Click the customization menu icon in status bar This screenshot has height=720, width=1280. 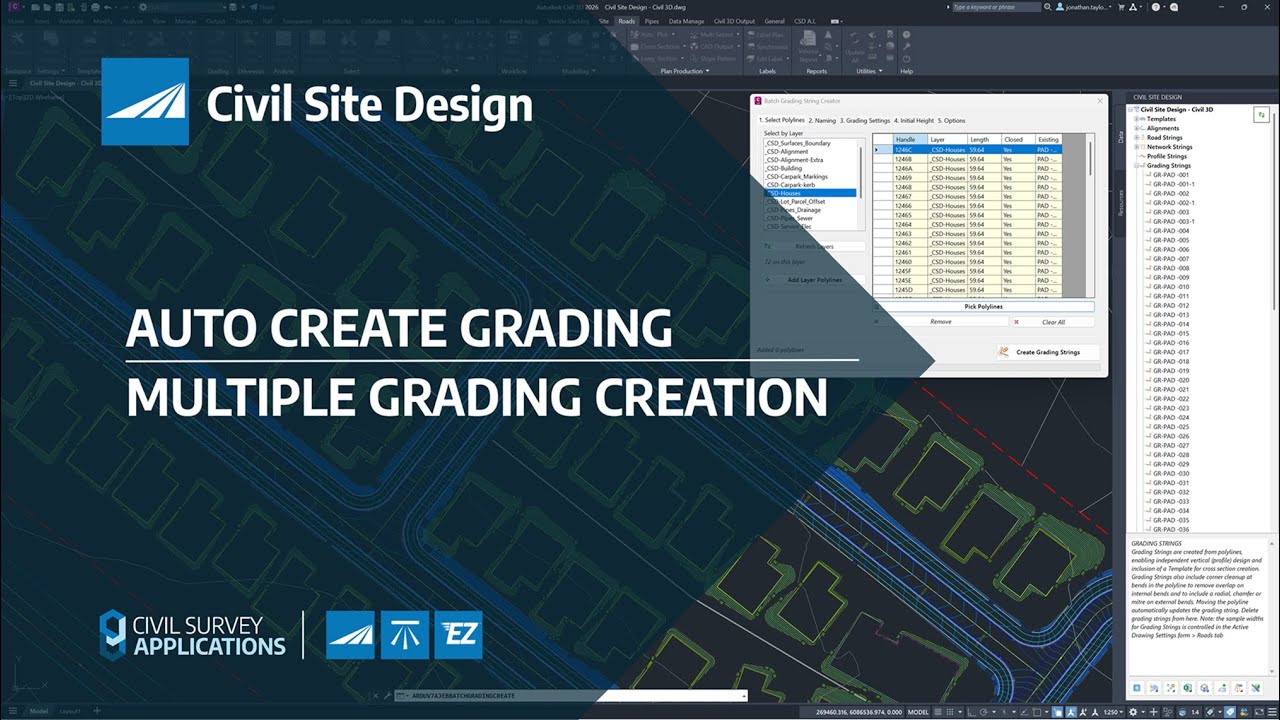[x=1271, y=712]
